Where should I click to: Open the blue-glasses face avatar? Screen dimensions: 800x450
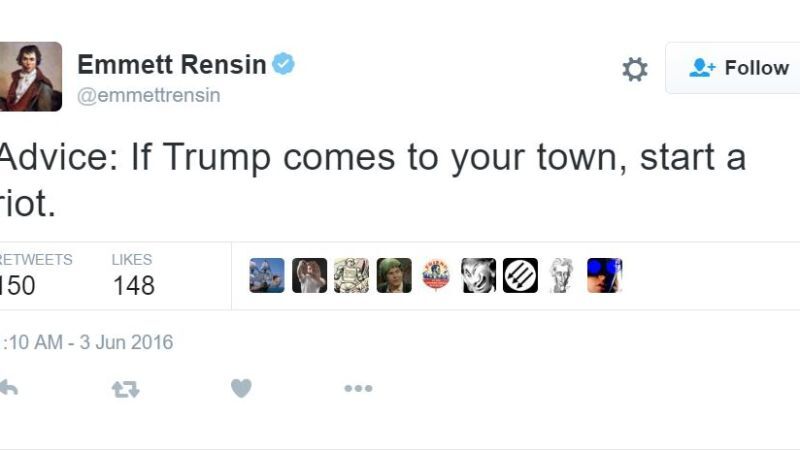pos(604,275)
